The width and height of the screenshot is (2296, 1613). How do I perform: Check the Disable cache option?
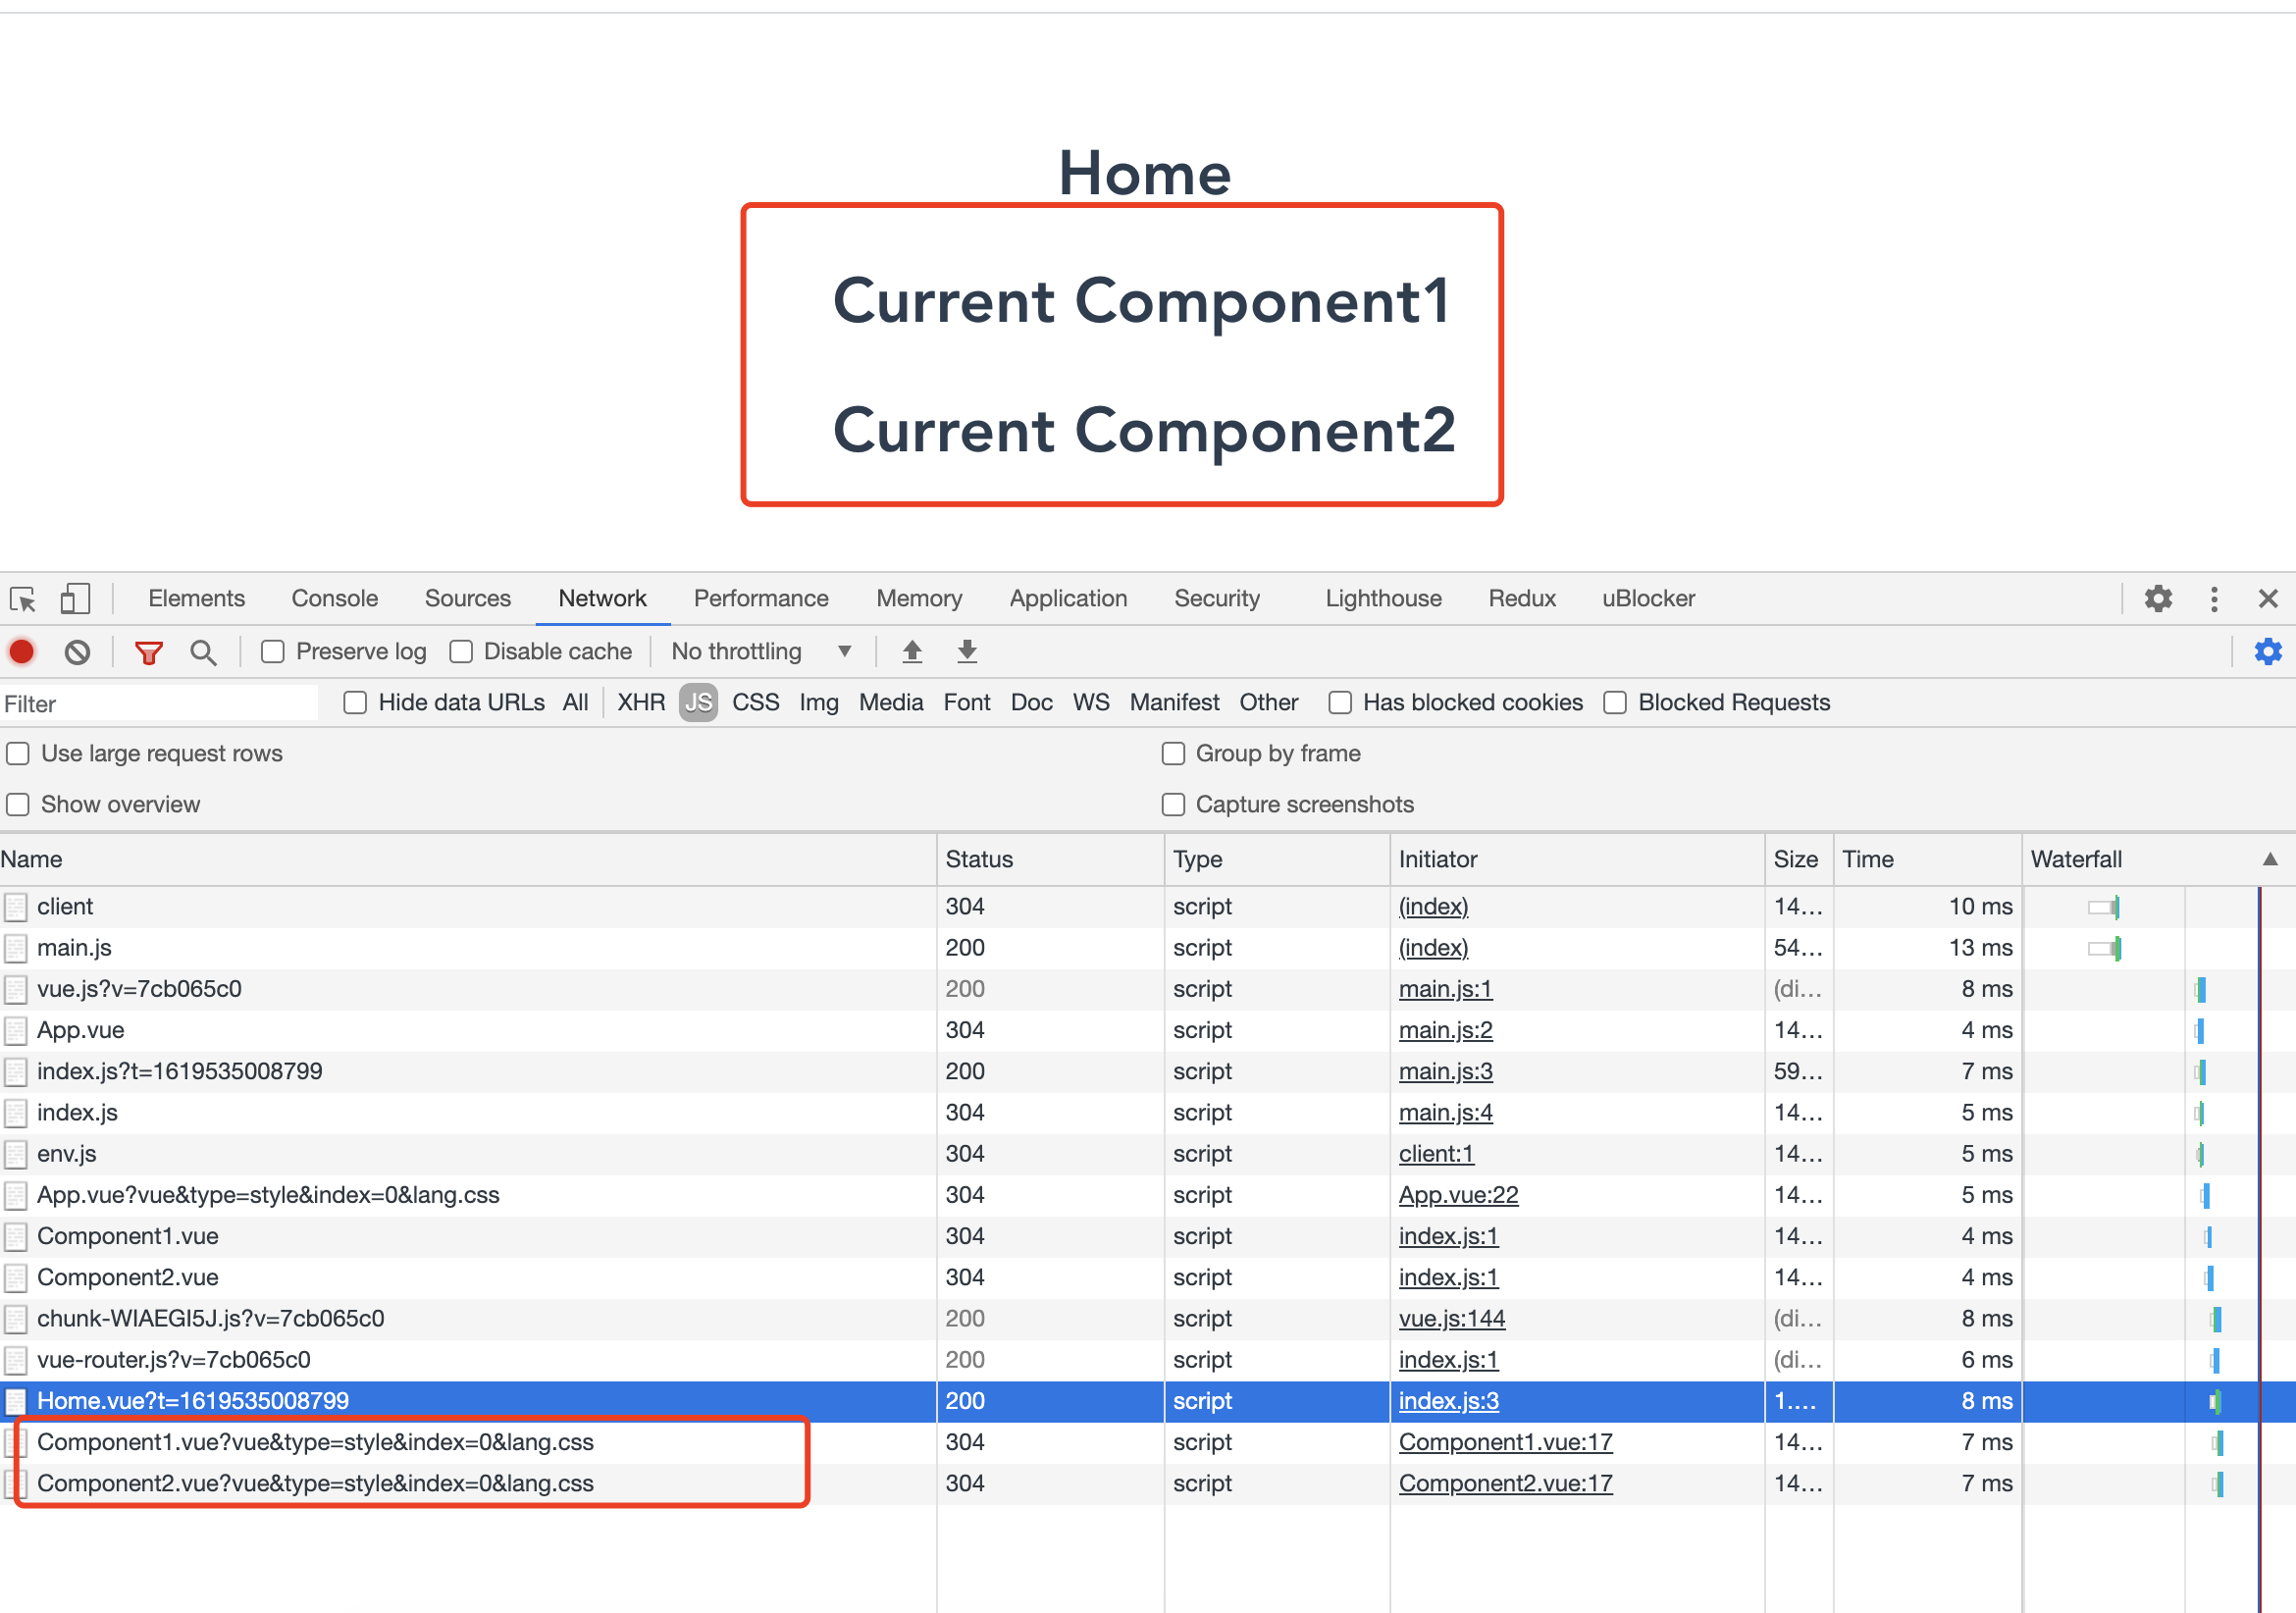[461, 652]
